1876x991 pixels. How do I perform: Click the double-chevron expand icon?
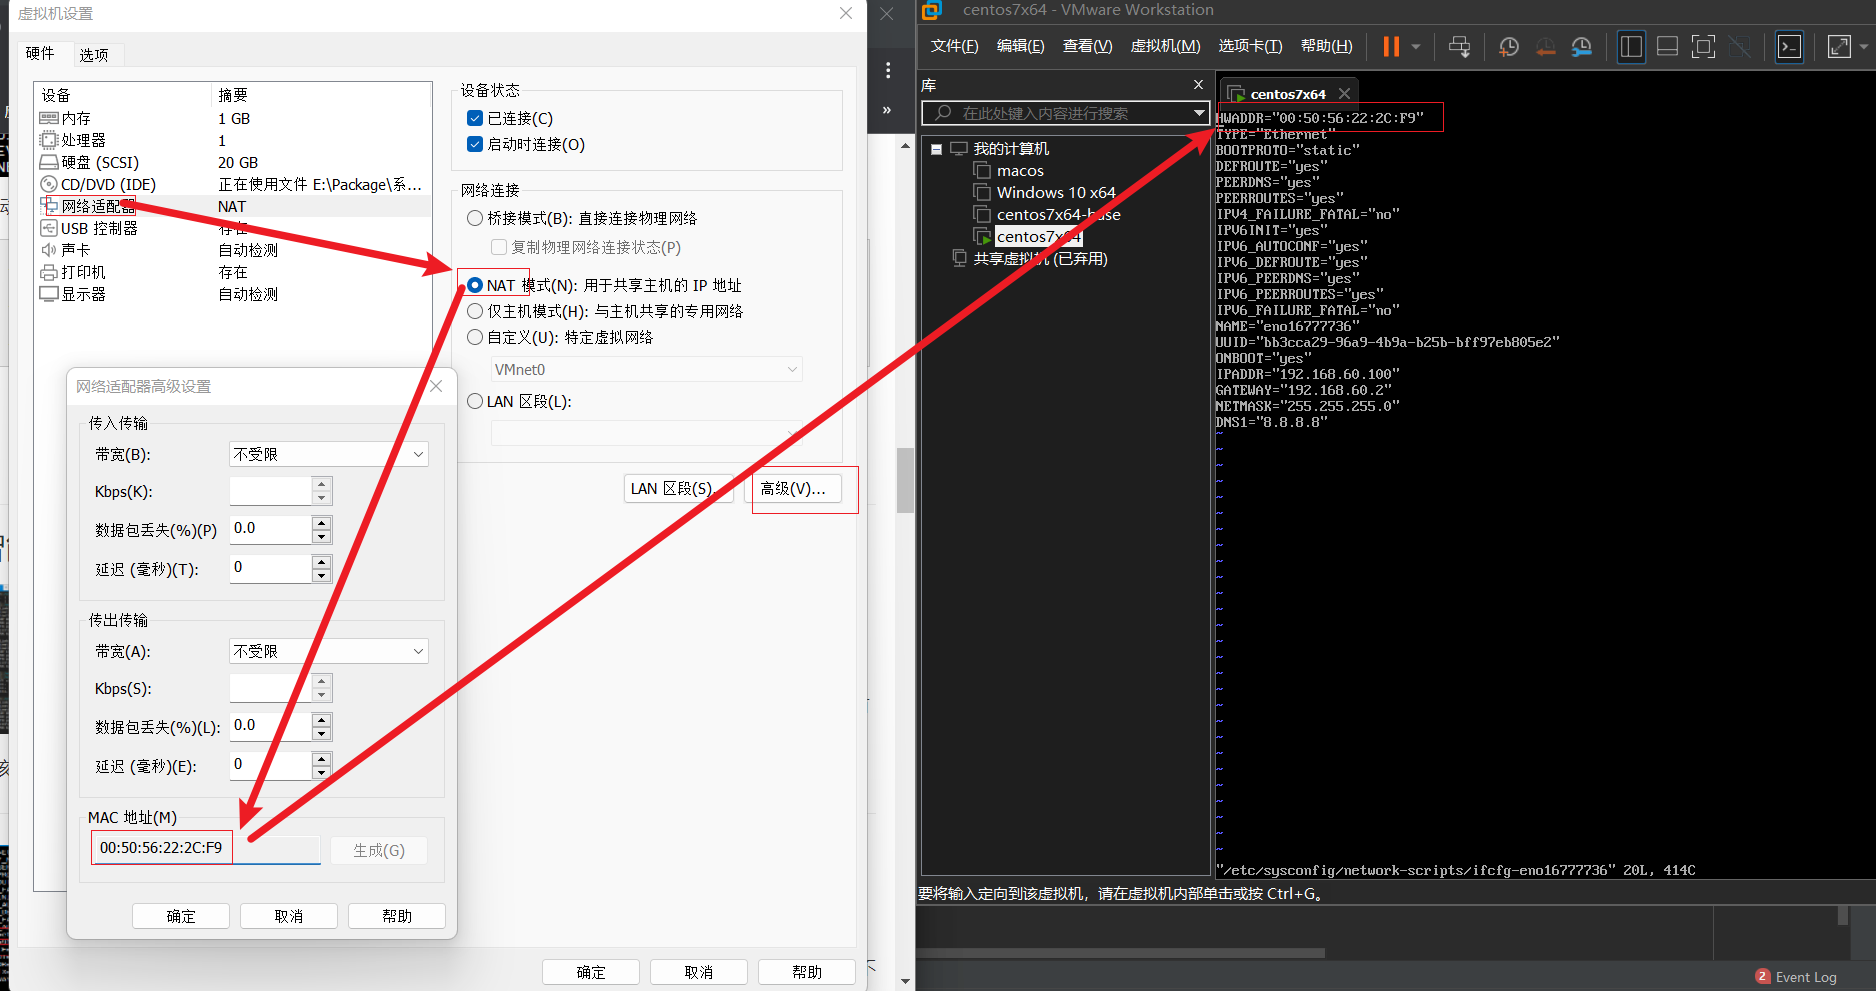click(887, 110)
